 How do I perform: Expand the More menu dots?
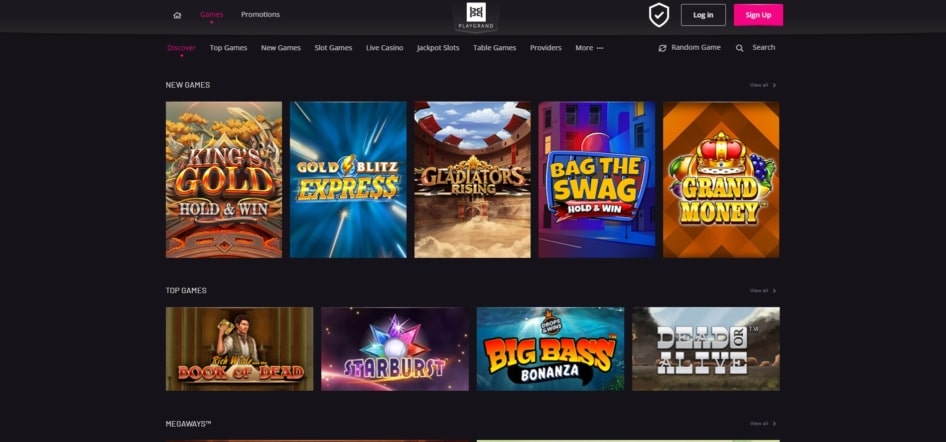click(x=600, y=48)
